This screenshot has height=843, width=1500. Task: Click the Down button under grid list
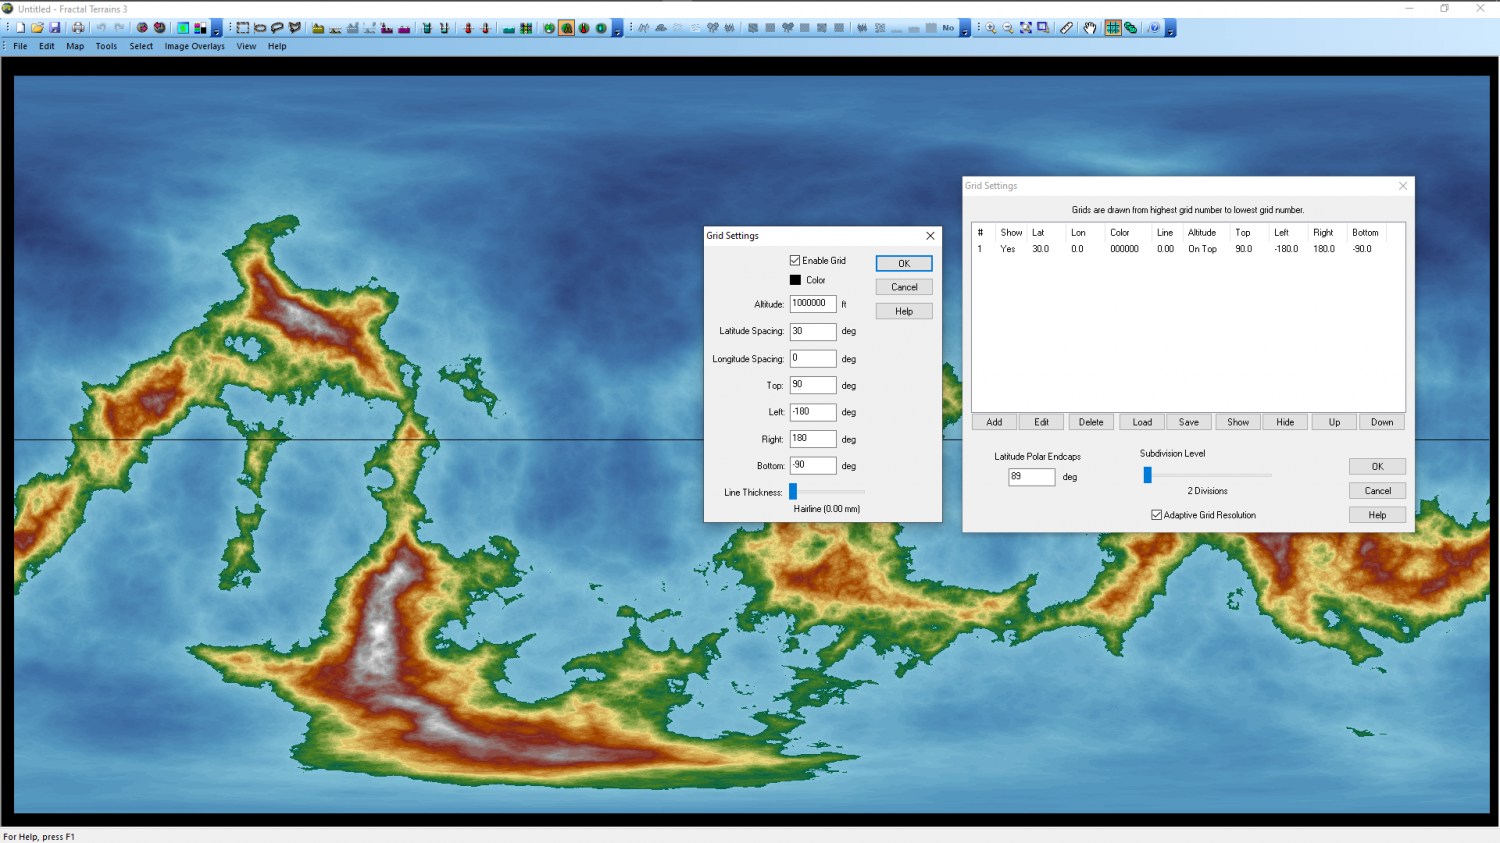[1382, 422]
